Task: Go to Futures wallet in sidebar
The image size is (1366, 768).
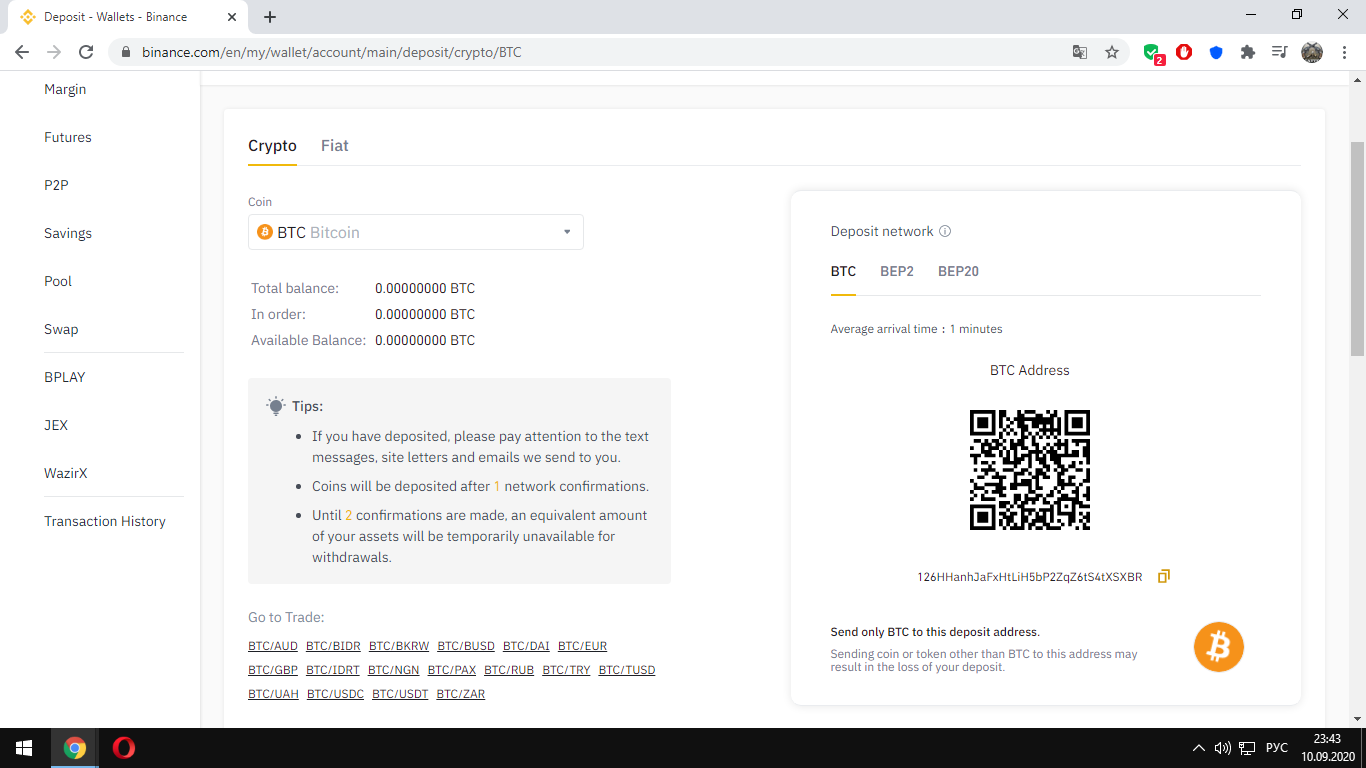Action: (68, 137)
